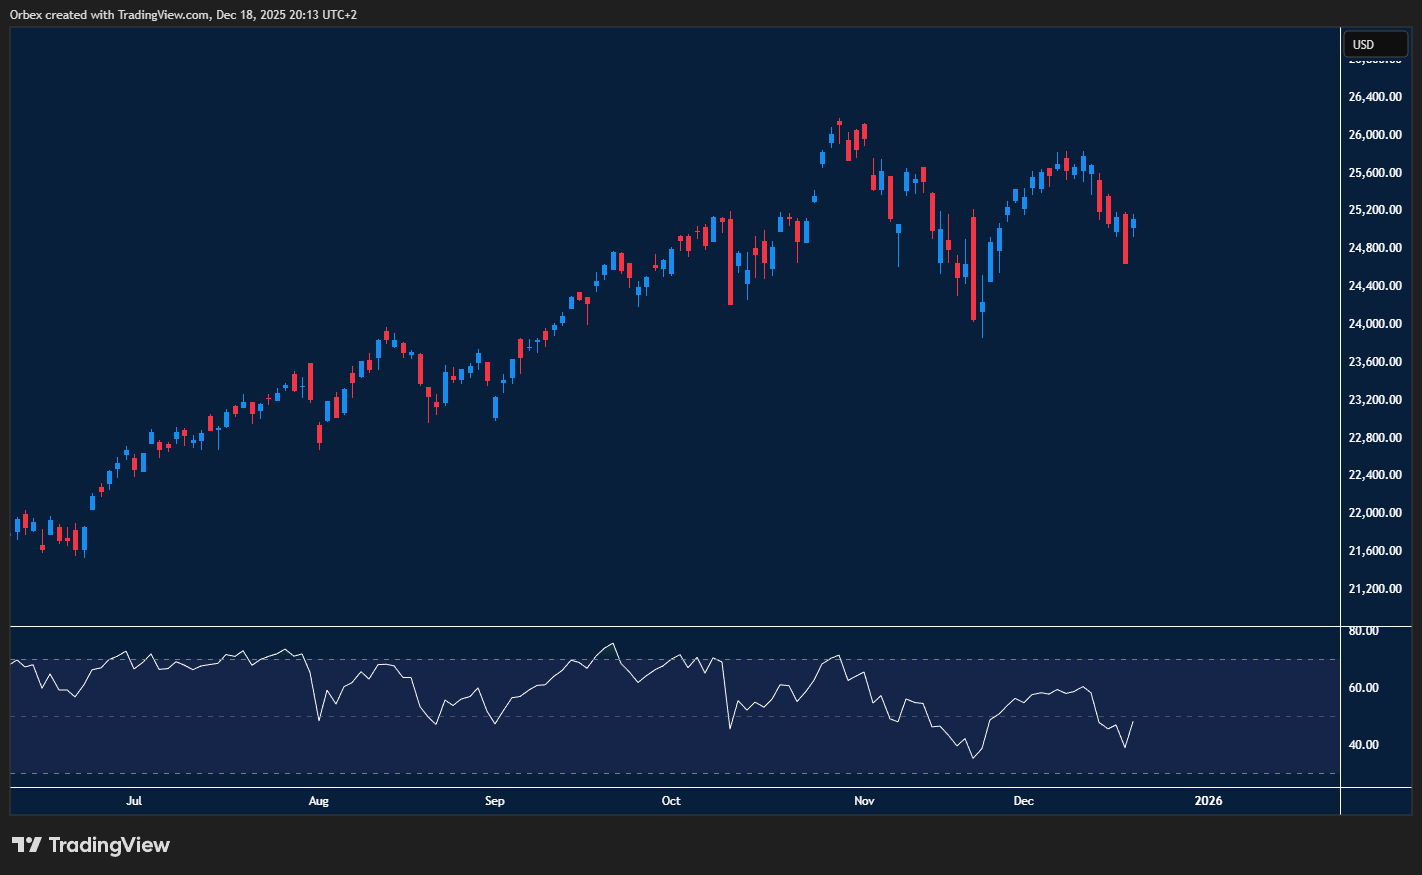Click the 26,400.00 price level label

pyautogui.click(x=1374, y=96)
